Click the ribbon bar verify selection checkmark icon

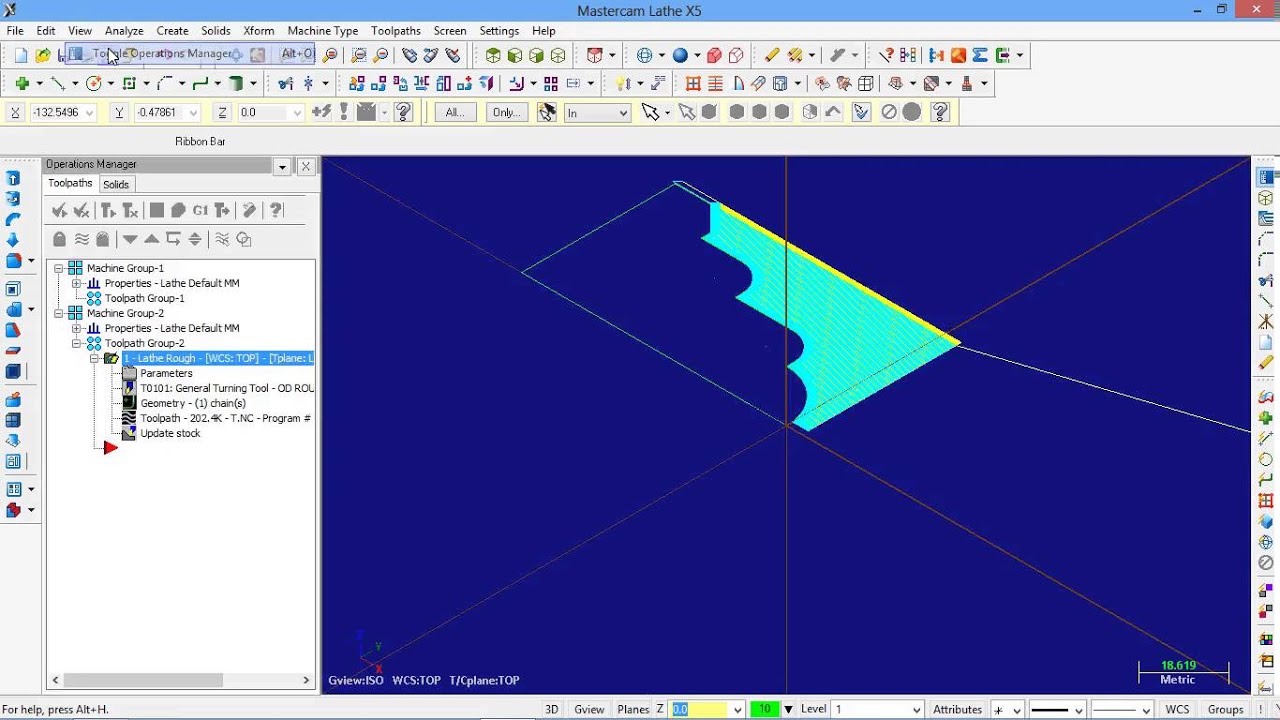pos(861,112)
